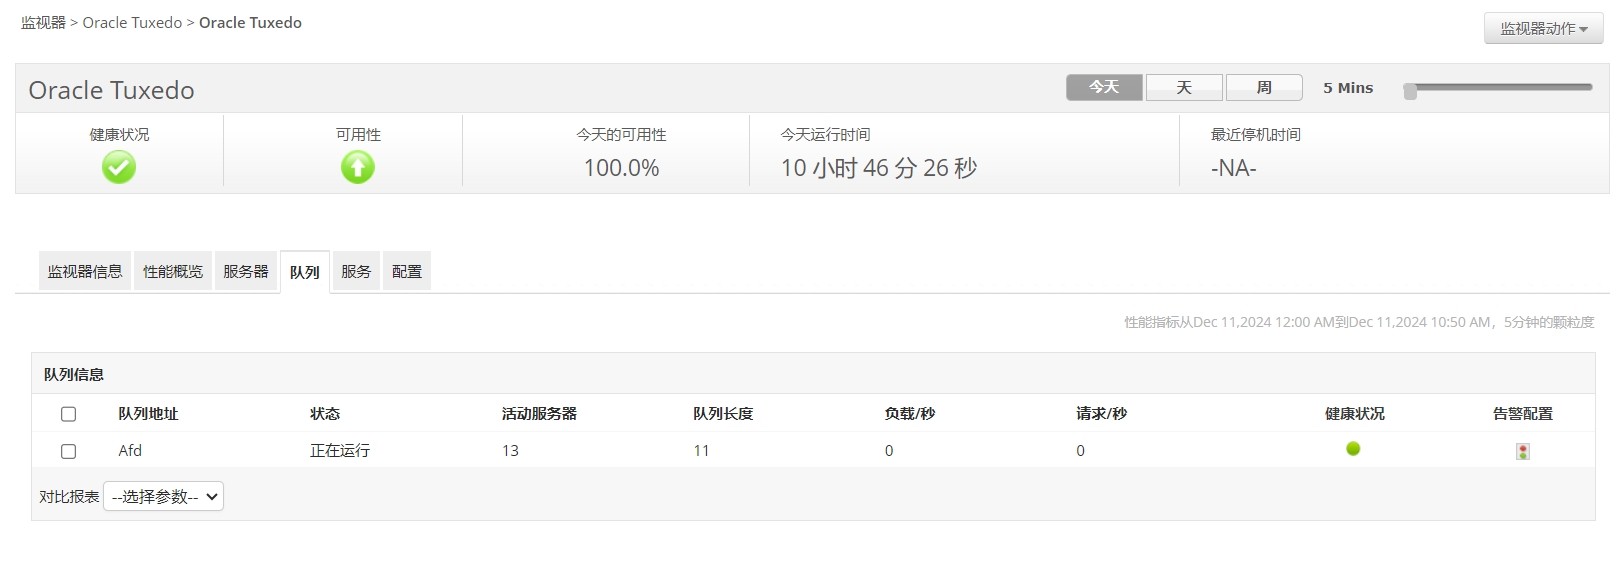The image size is (1617, 566).
Task: Tick the select-all queues header checkbox
Action: (69, 414)
